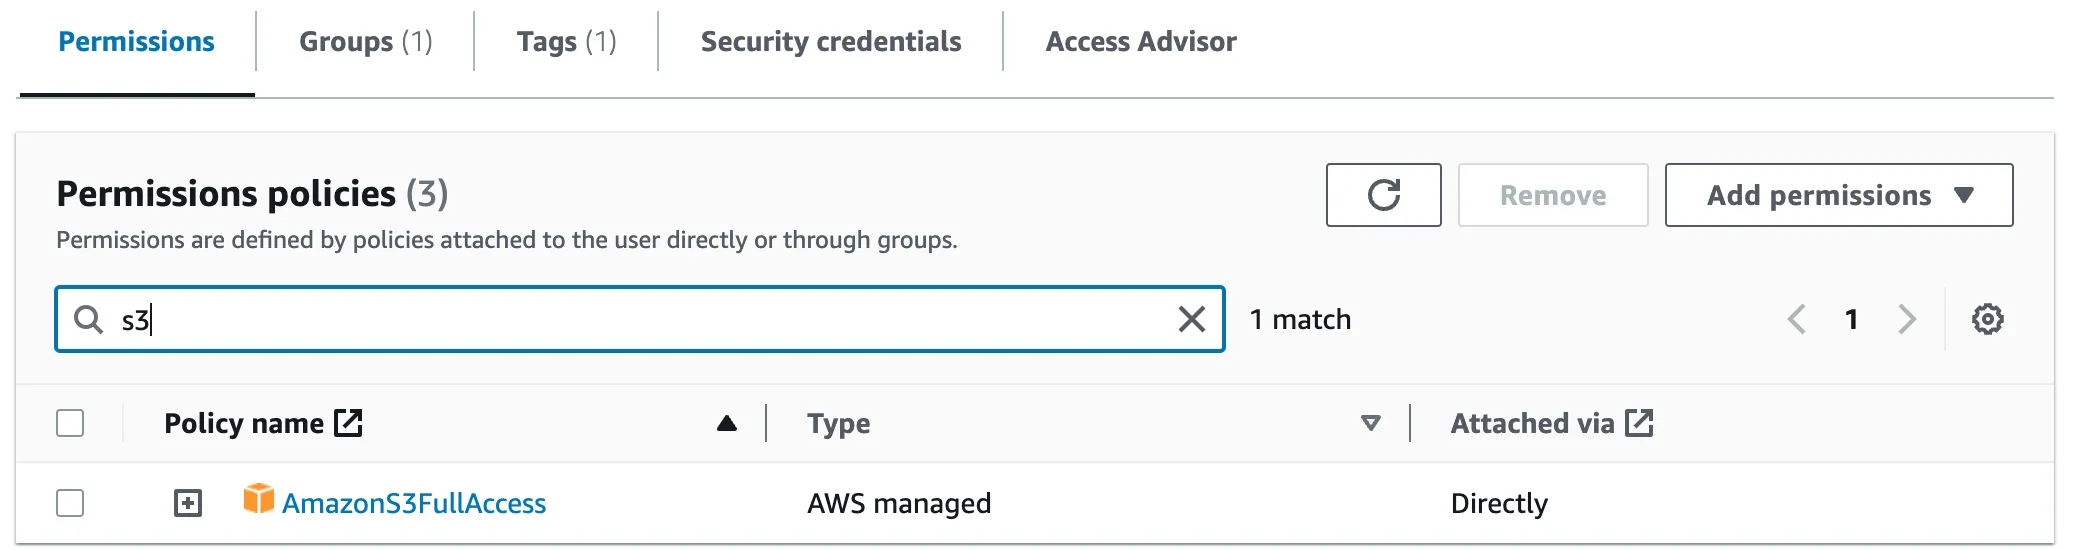Sort by Policy name ascending arrow
The image size is (2080, 550).
tap(727, 423)
